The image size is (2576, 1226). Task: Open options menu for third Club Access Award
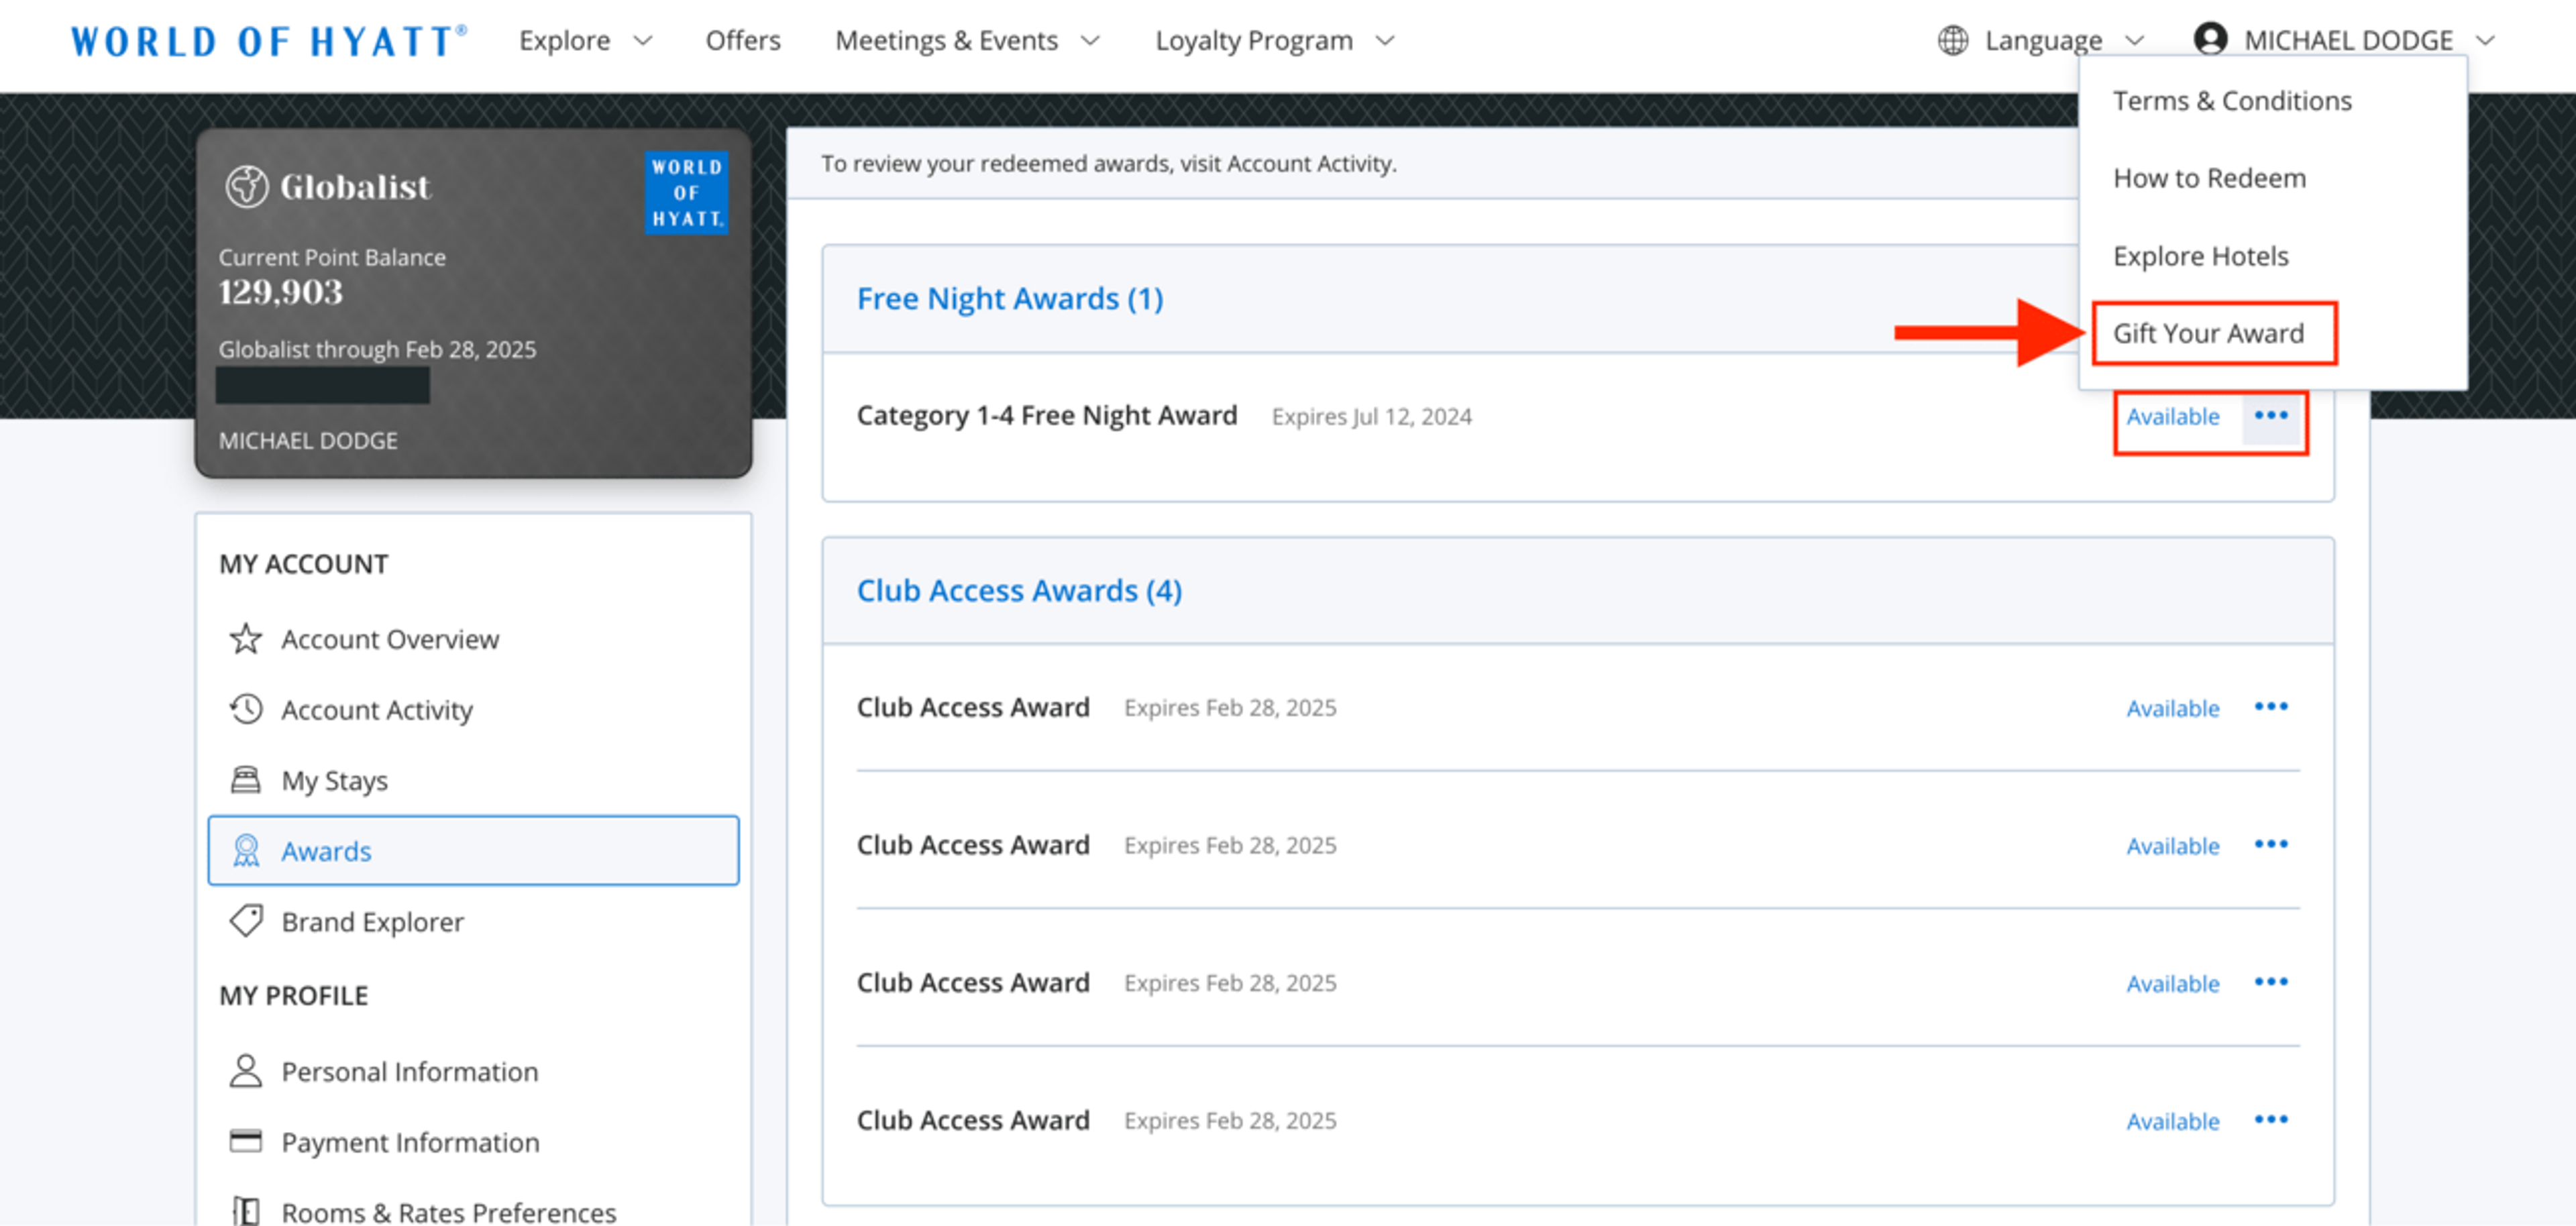(2271, 982)
